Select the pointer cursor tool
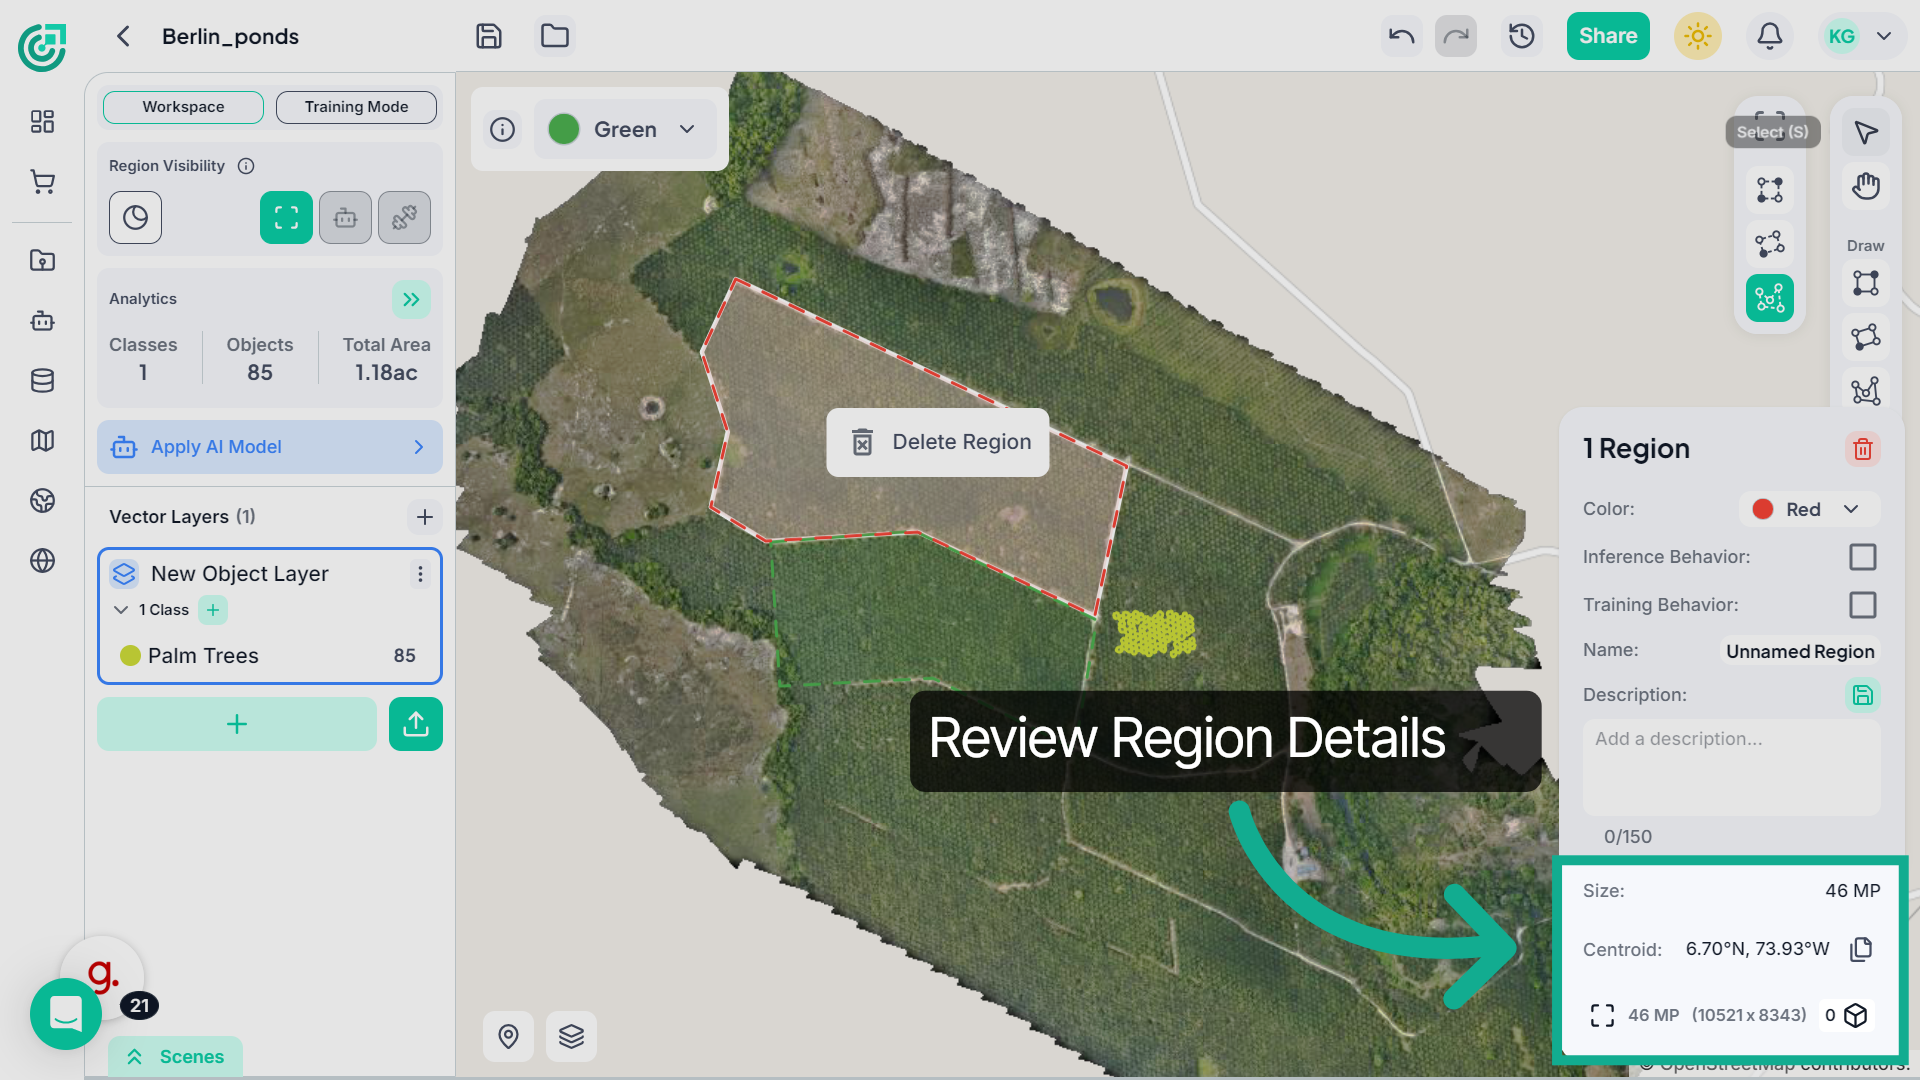The image size is (1920, 1080). 1866,132
